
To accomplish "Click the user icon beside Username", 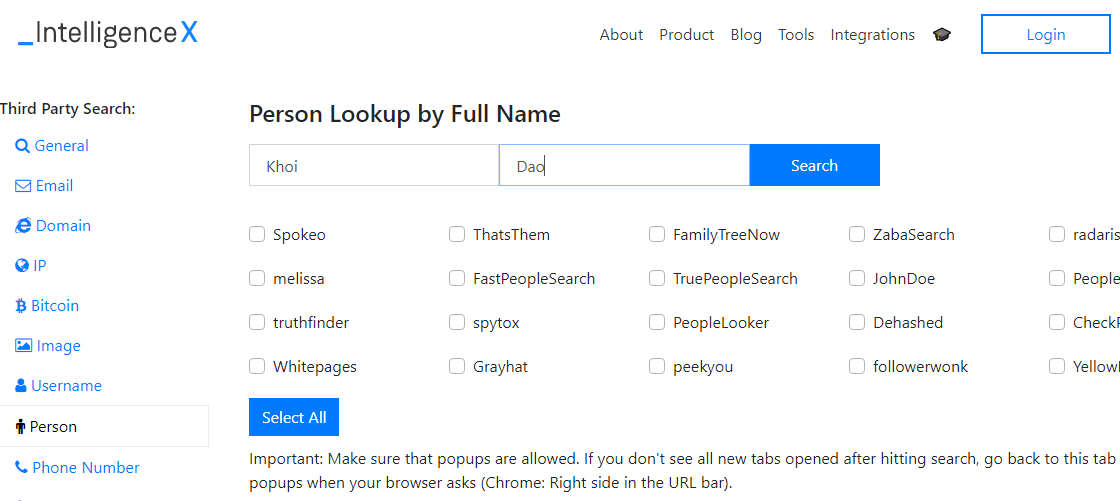I will (21, 386).
